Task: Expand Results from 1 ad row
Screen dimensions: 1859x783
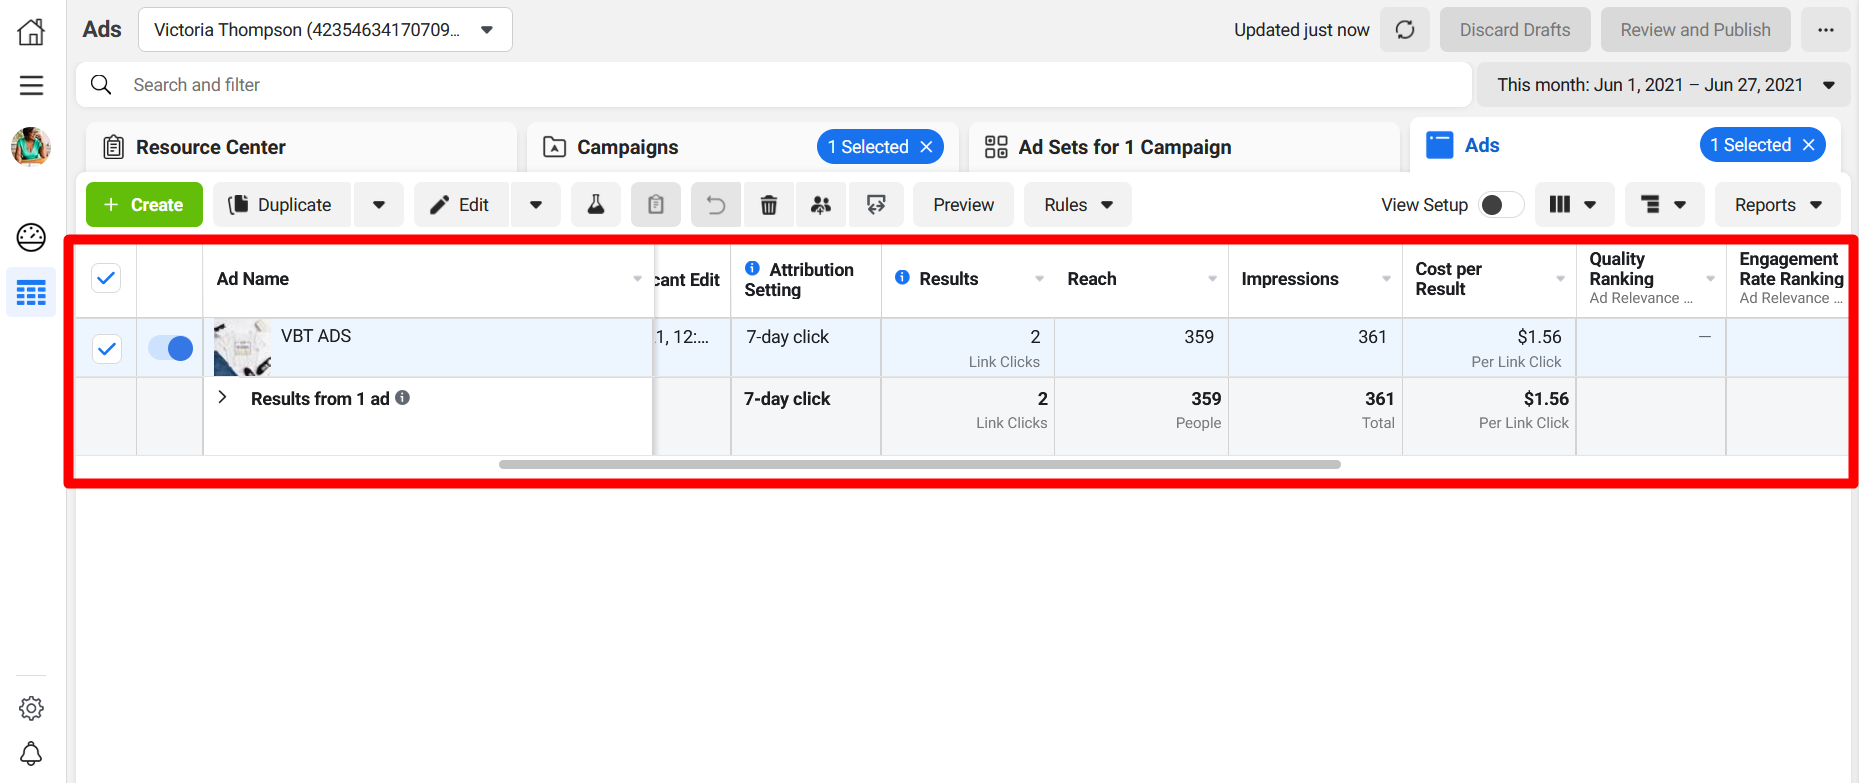Action: pyautogui.click(x=223, y=398)
